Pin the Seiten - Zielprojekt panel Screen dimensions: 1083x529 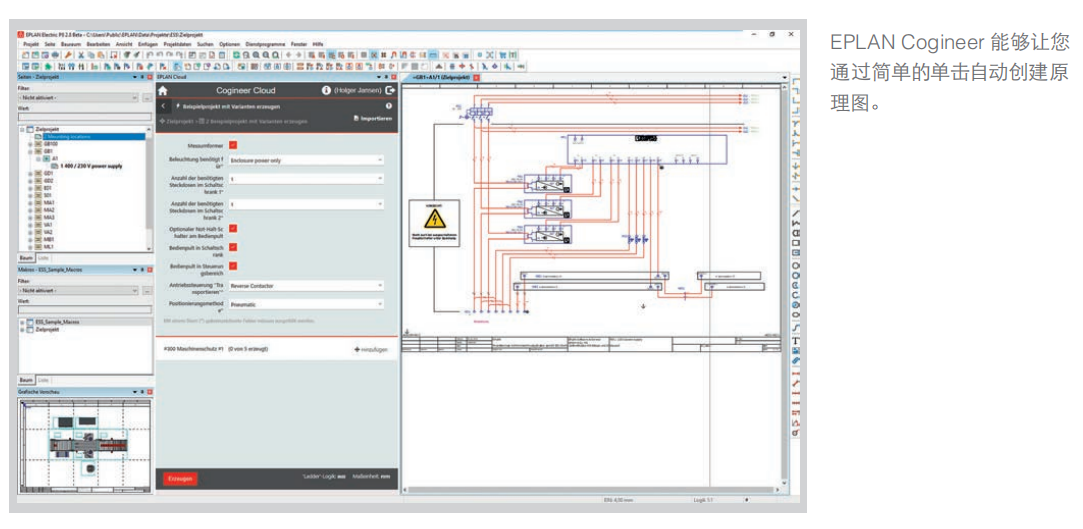tap(142, 77)
